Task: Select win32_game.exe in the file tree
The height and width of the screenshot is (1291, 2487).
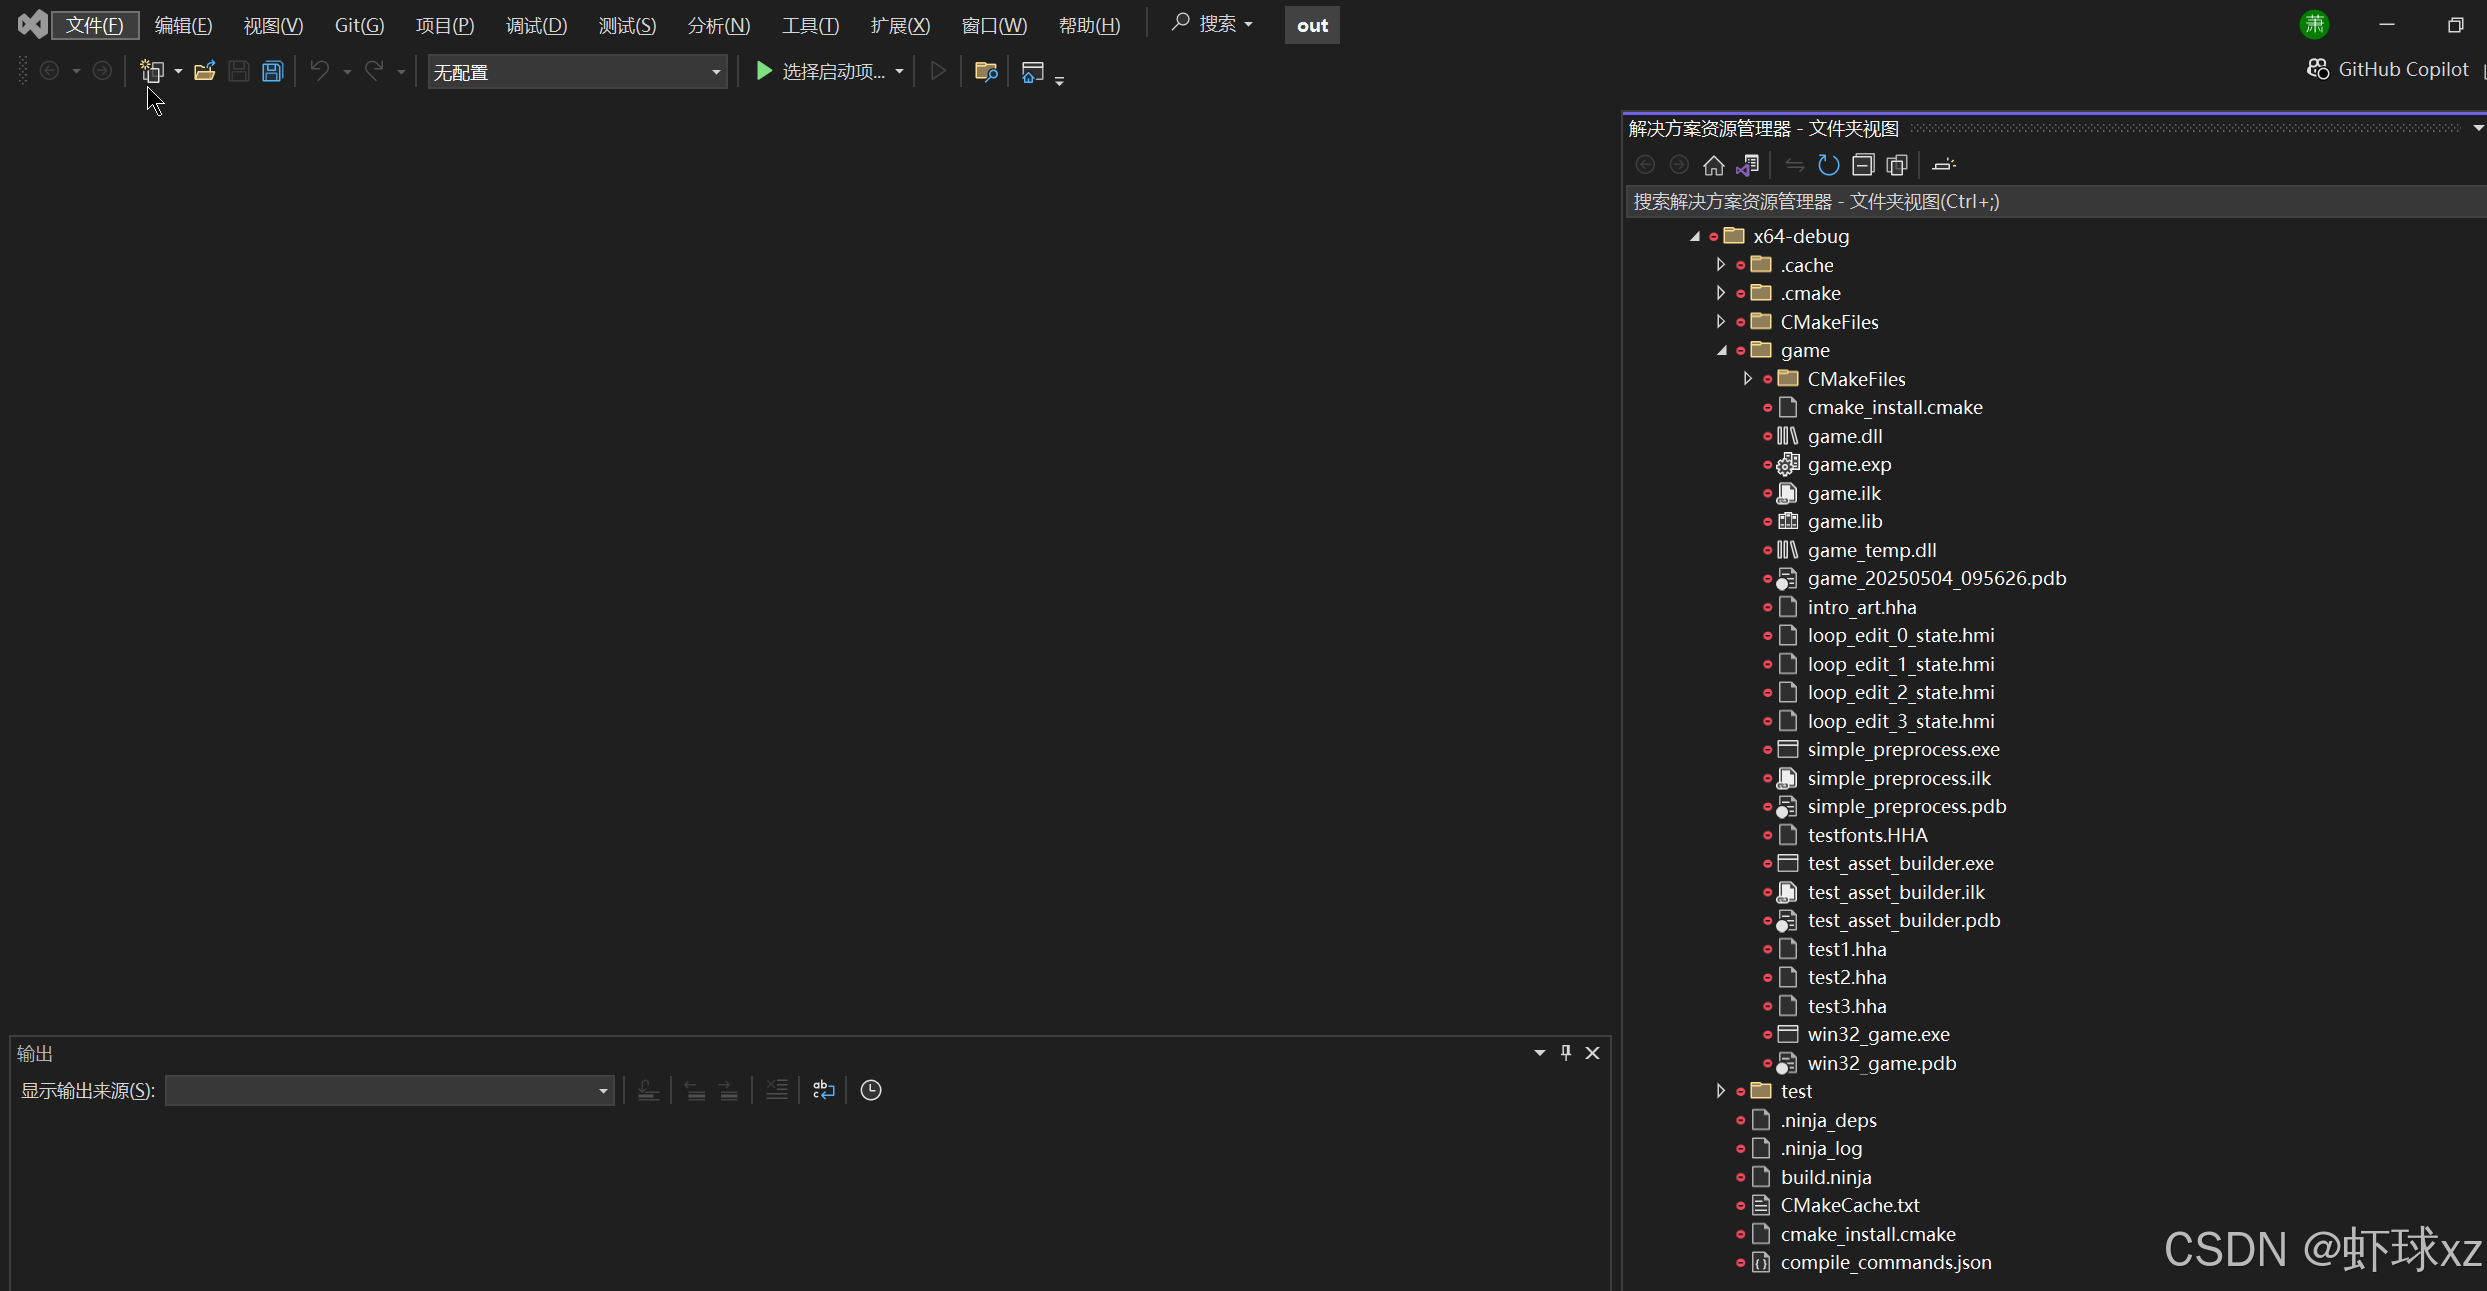Action: [x=1878, y=1034]
